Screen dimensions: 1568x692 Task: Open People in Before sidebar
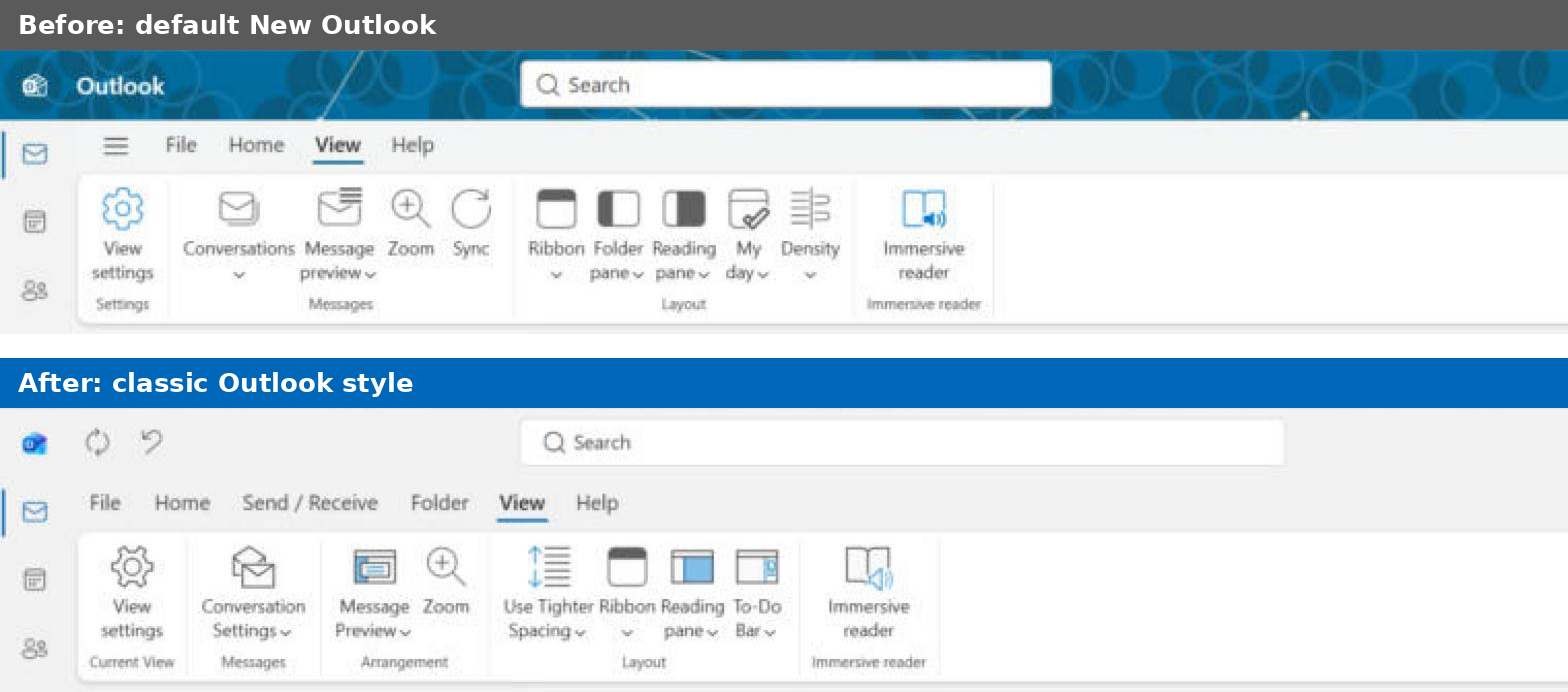[x=35, y=291]
